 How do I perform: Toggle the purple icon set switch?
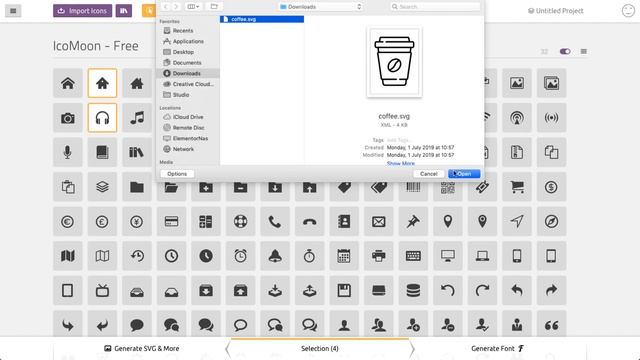565,51
